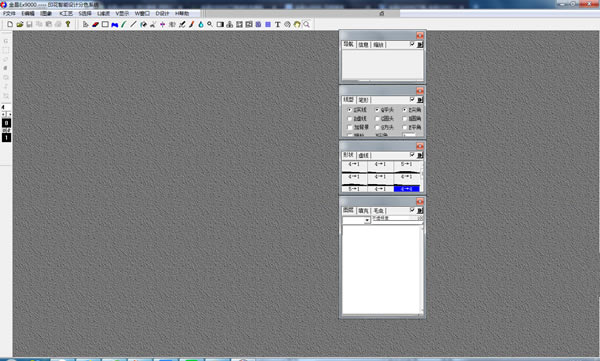Screen dimensions: 600x361
Task: Tick the checkbox in the third row, first column of the line type panel
Action: point(349,127)
